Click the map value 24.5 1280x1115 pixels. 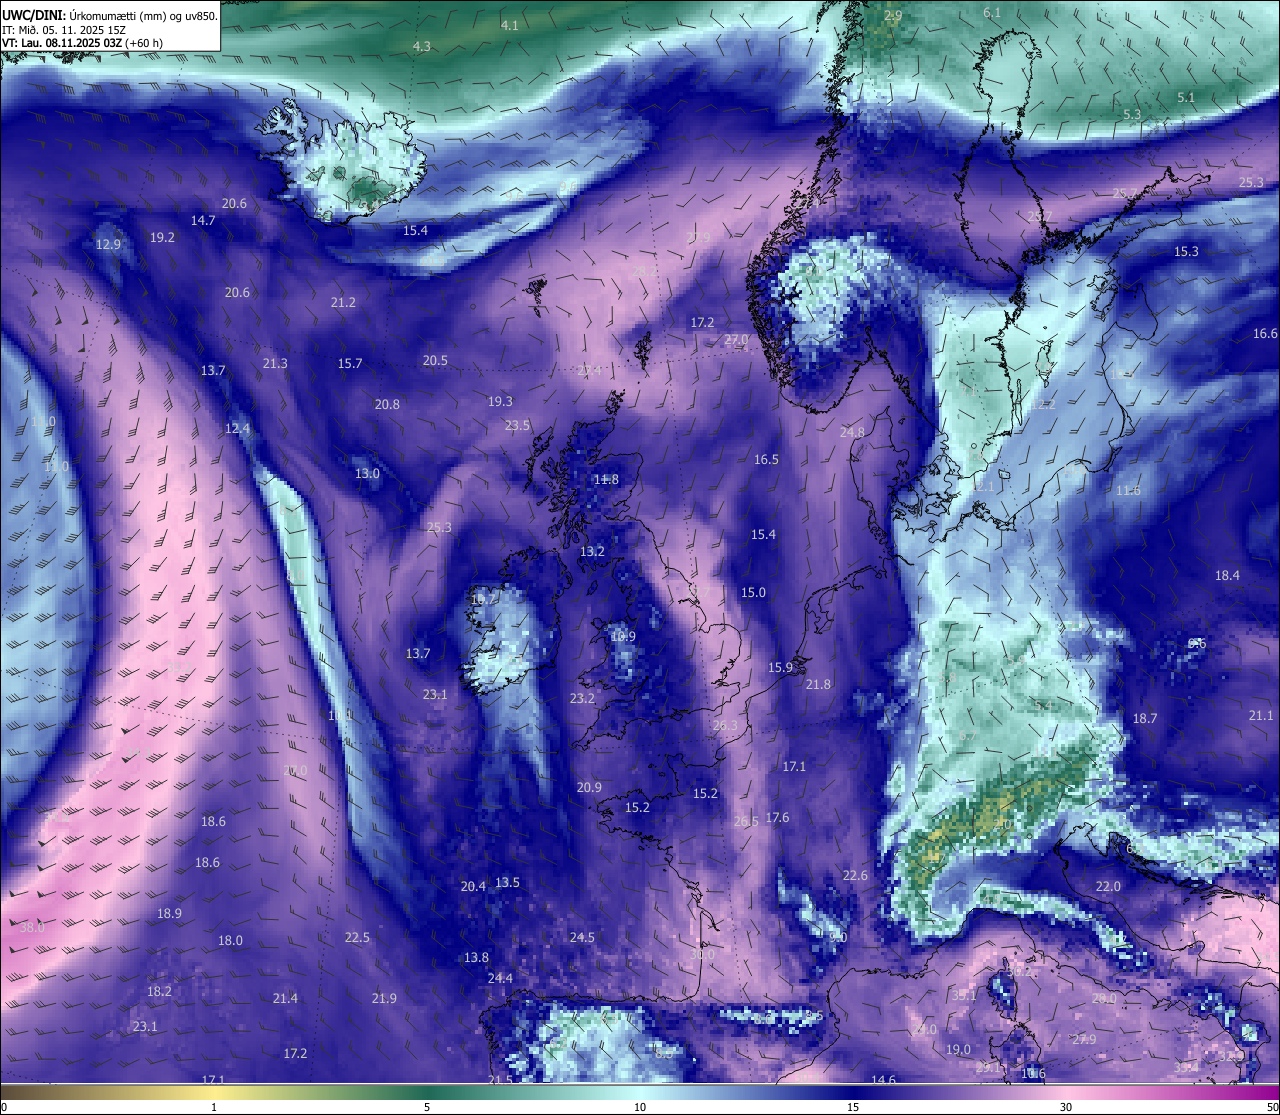(582, 938)
